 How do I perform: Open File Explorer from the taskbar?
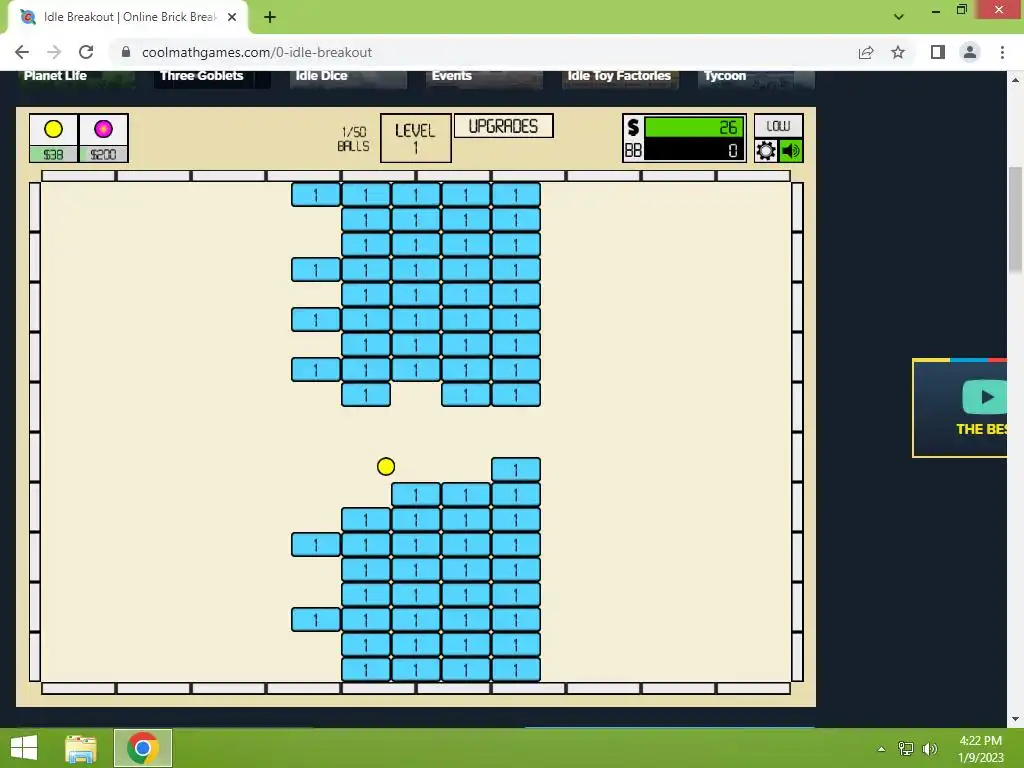coord(81,748)
